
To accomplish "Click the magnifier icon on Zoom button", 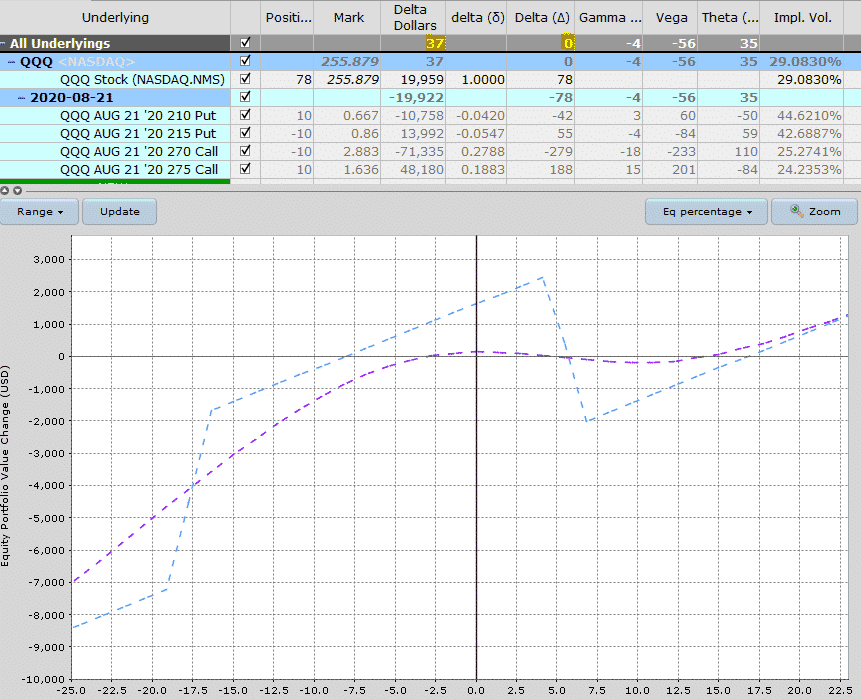I will click(796, 211).
